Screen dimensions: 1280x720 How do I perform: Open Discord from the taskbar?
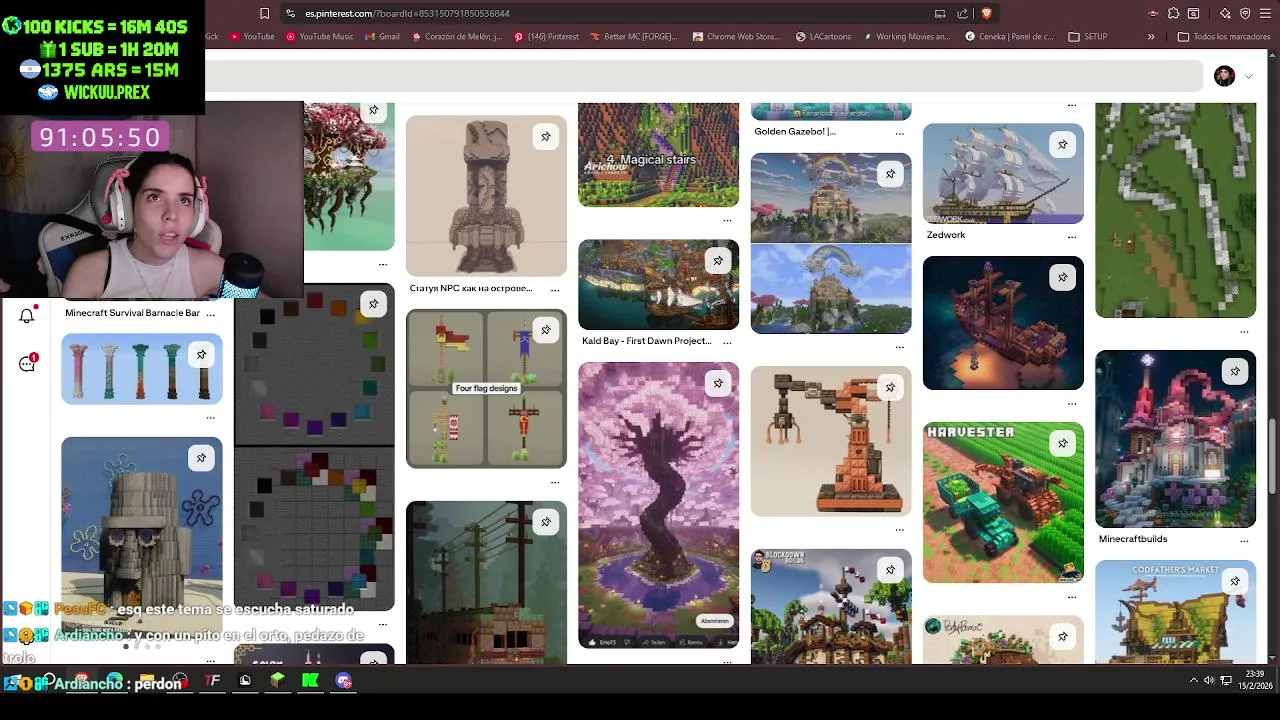click(x=343, y=681)
